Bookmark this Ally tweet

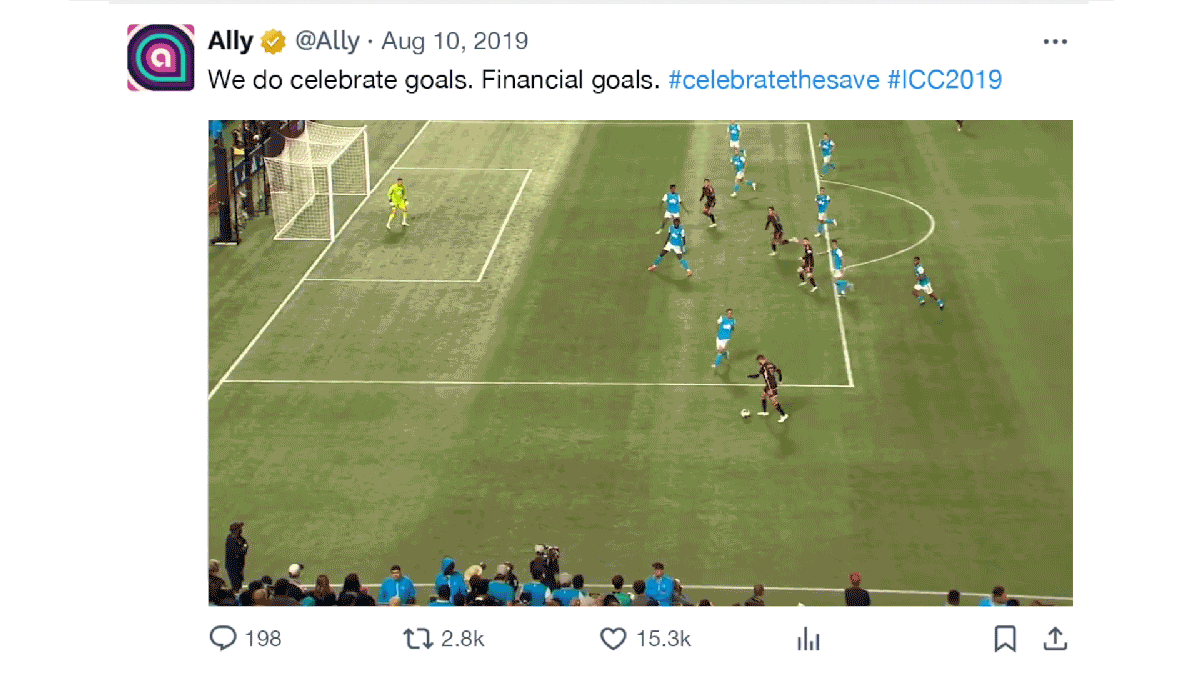(x=1005, y=638)
